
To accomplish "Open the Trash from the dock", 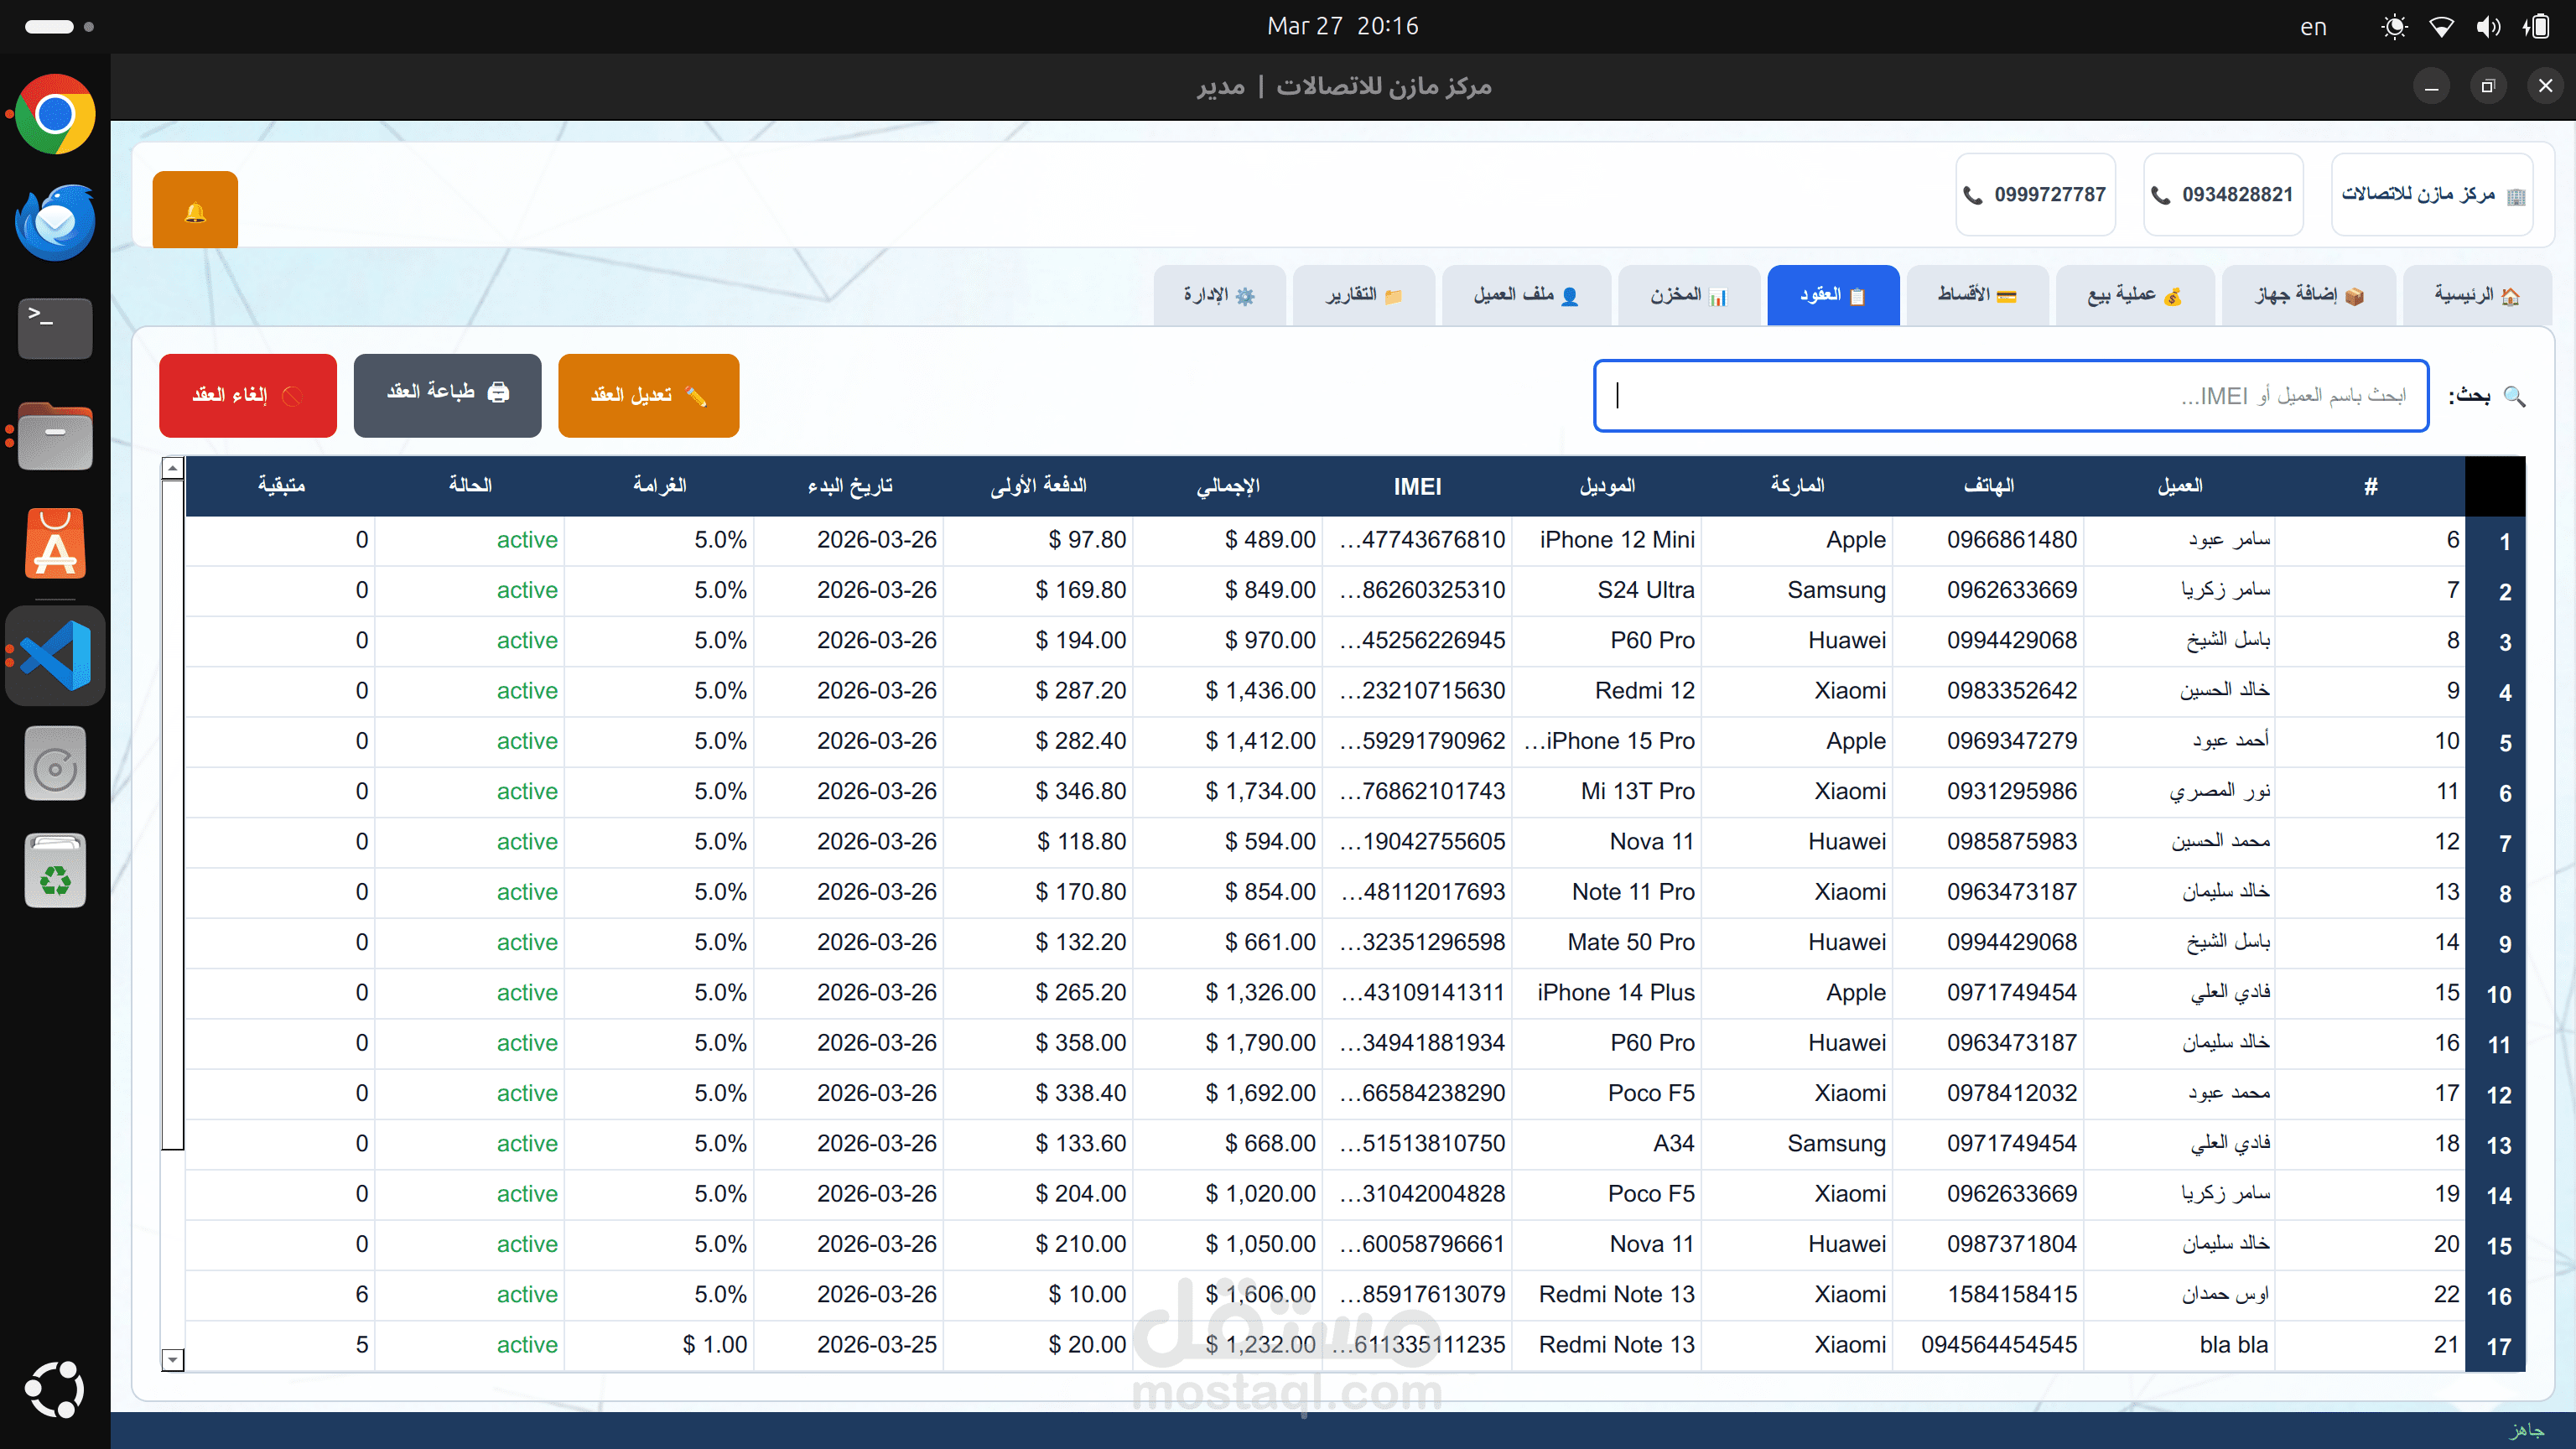I will 55,872.
